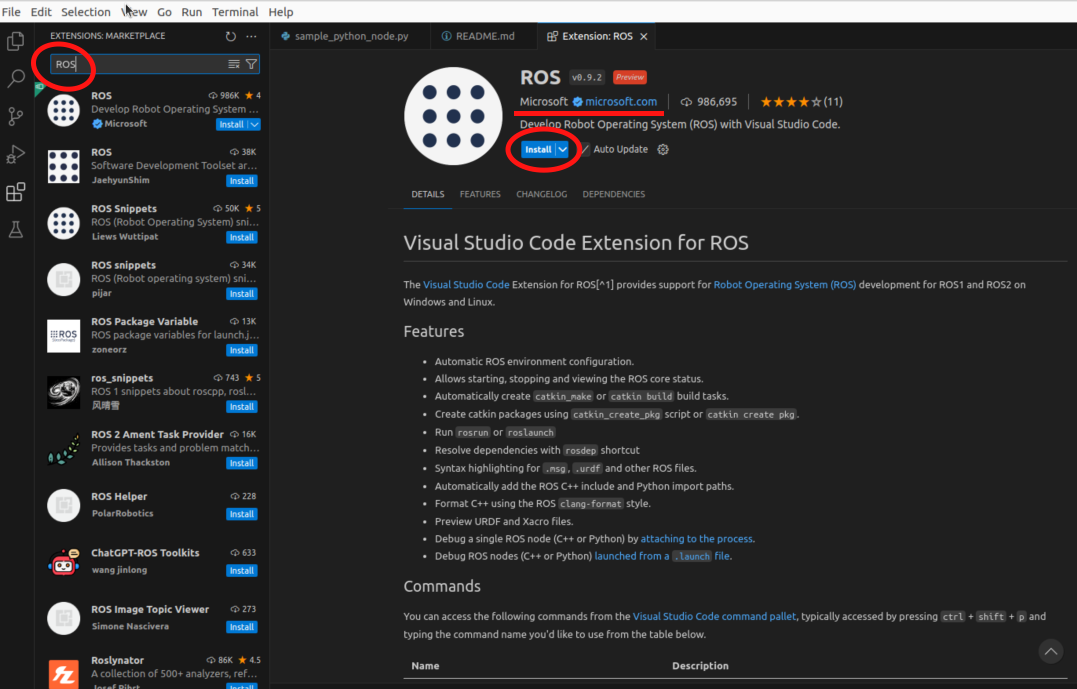Select the Microsoft ROS extension icon in list
Image resolution: width=1077 pixels, height=689 pixels.
pos(63,110)
